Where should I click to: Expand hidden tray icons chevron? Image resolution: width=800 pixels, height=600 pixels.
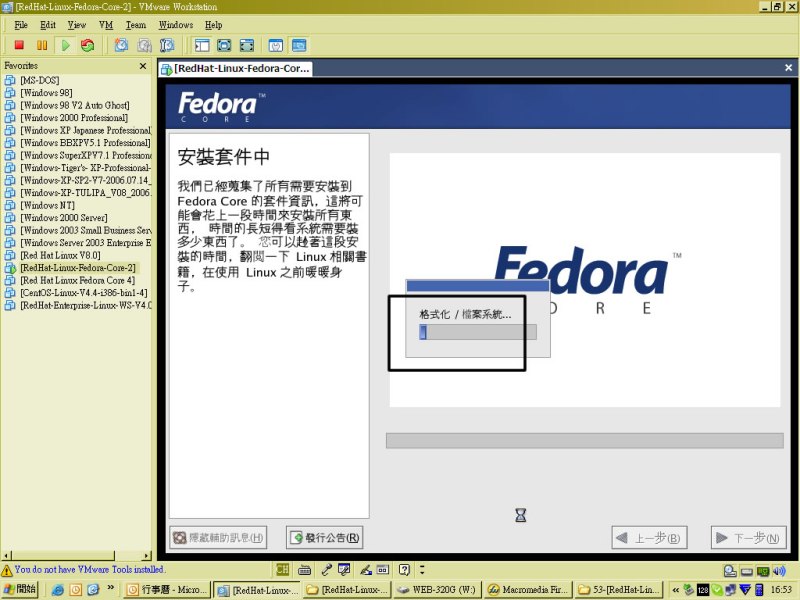point(676,590)
